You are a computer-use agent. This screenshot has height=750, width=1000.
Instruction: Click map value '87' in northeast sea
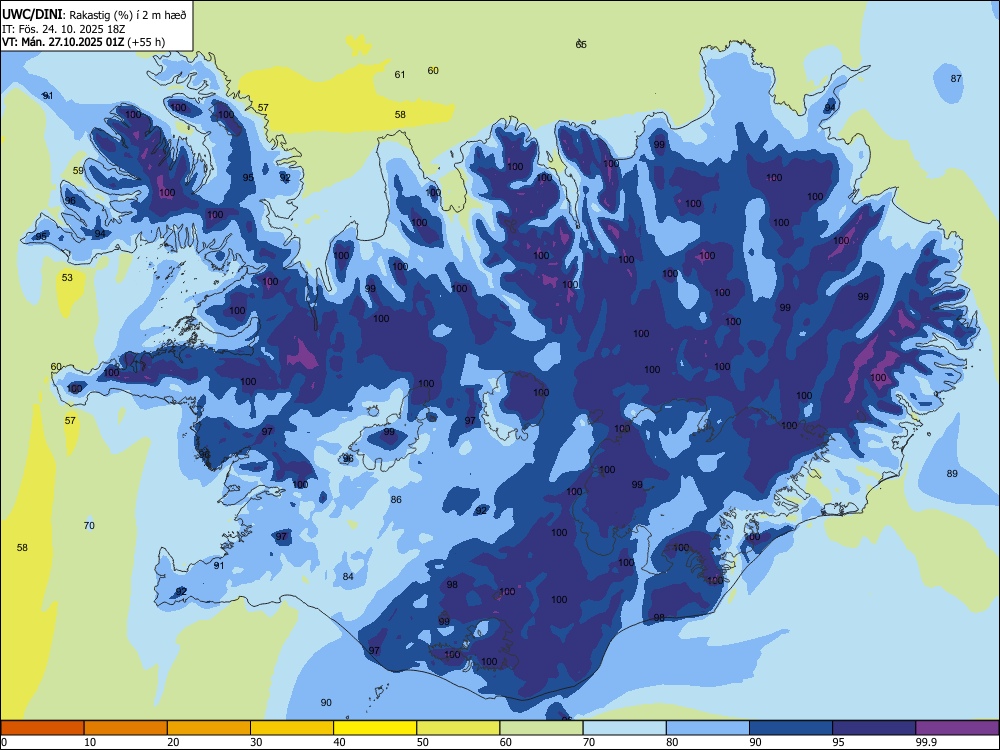(x=956, y=78)
